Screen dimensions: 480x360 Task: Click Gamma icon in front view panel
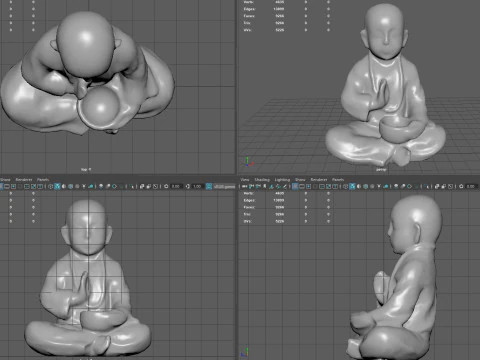tap(187, 186)
